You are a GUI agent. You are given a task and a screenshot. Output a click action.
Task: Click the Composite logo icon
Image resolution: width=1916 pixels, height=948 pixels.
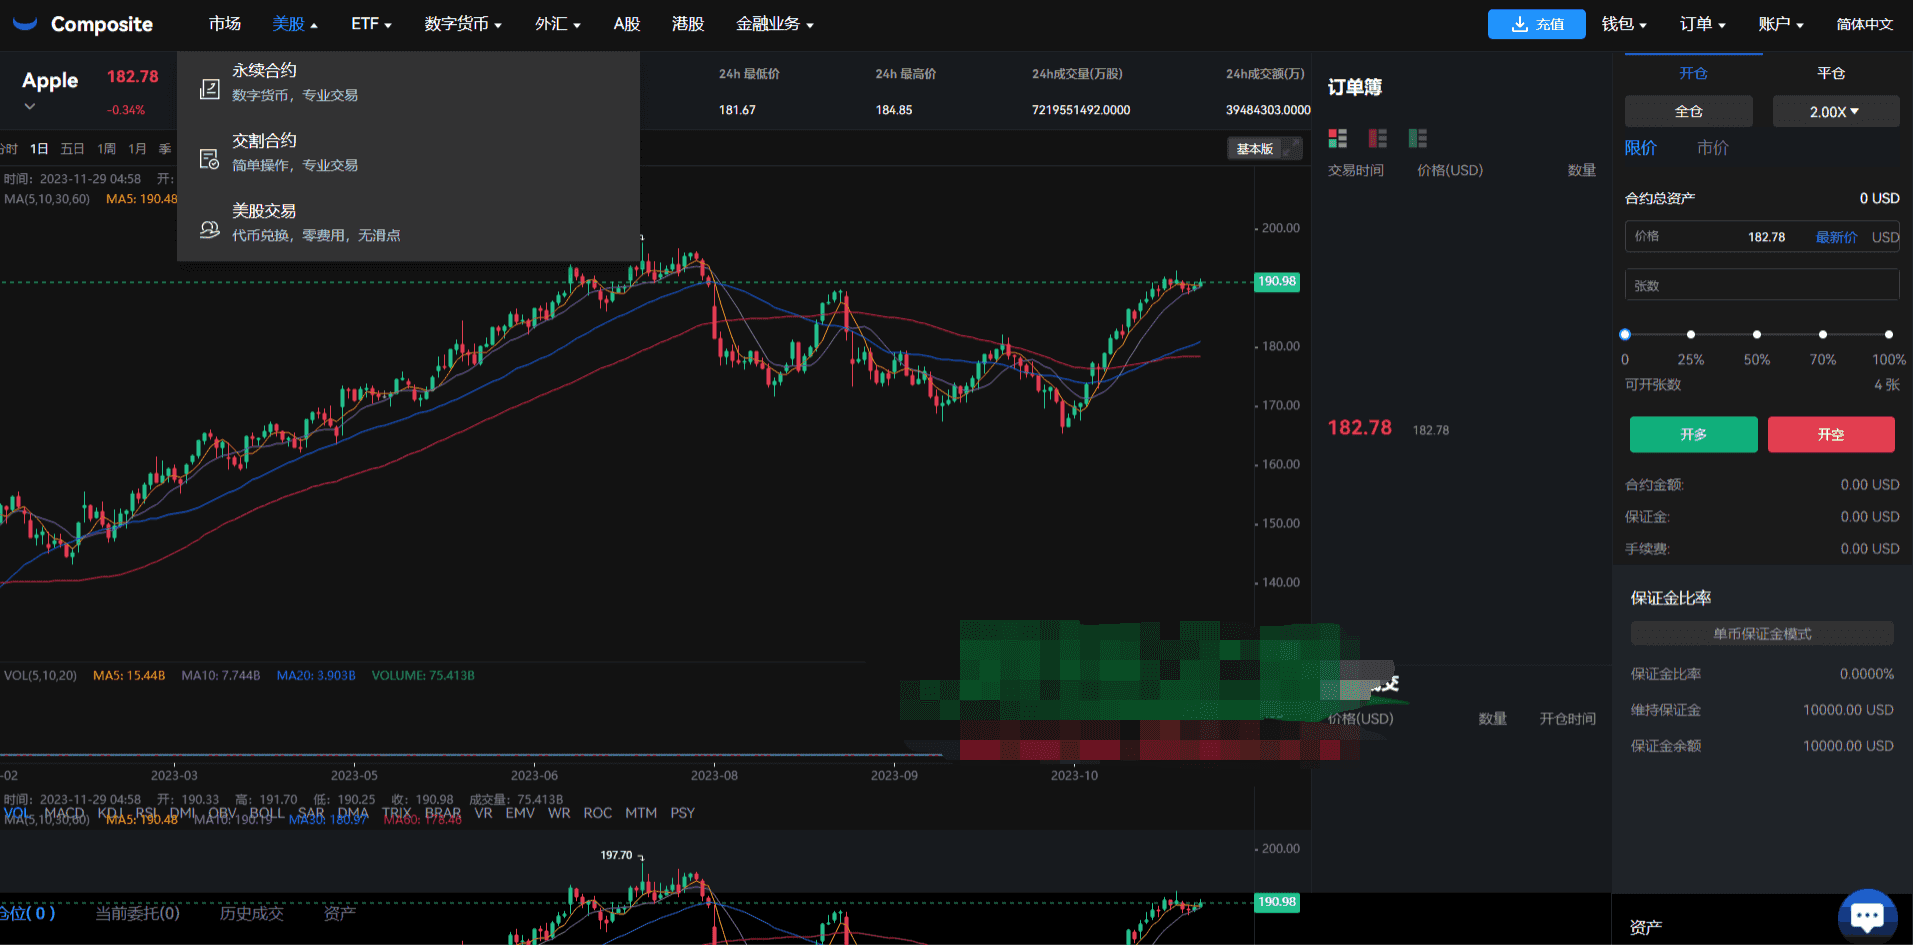coord(25,24)
